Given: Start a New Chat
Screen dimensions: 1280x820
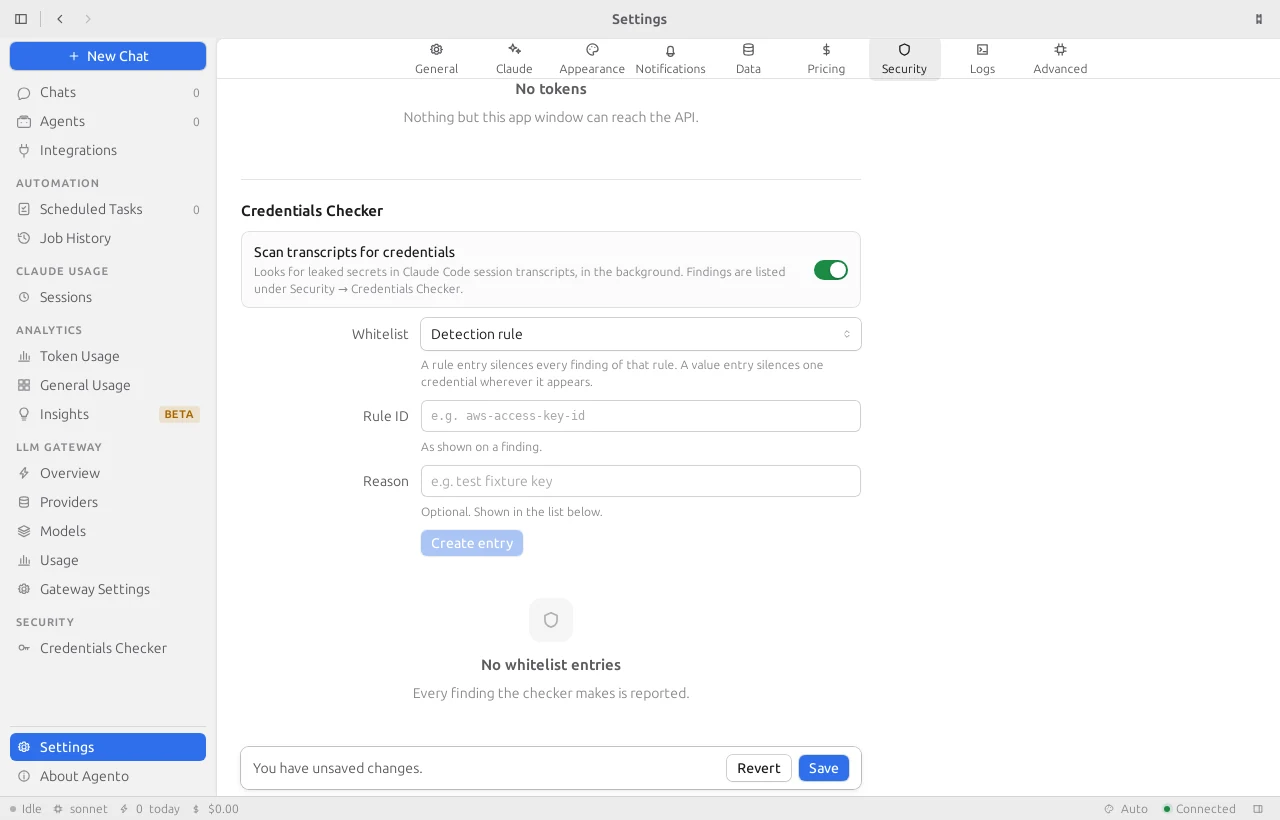Looking at the screenshot, I should click(108, 56).
